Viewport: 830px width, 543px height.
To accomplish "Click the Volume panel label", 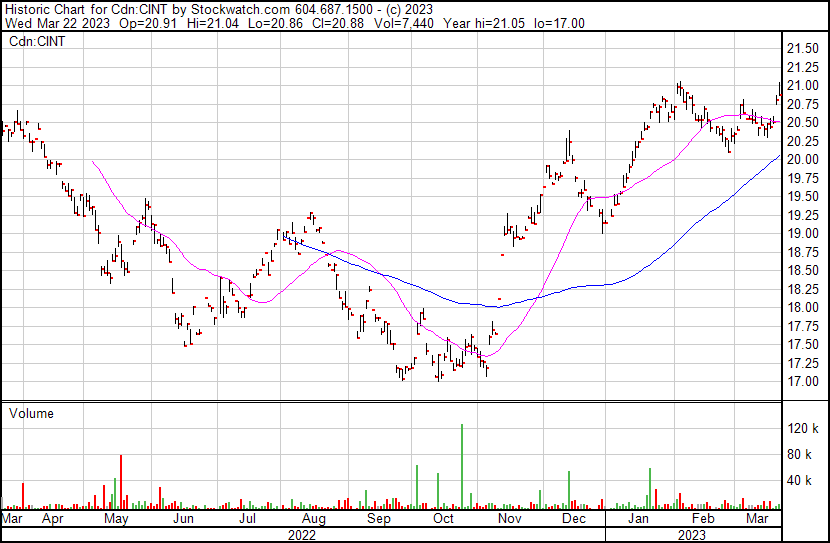I will (32, 413).
